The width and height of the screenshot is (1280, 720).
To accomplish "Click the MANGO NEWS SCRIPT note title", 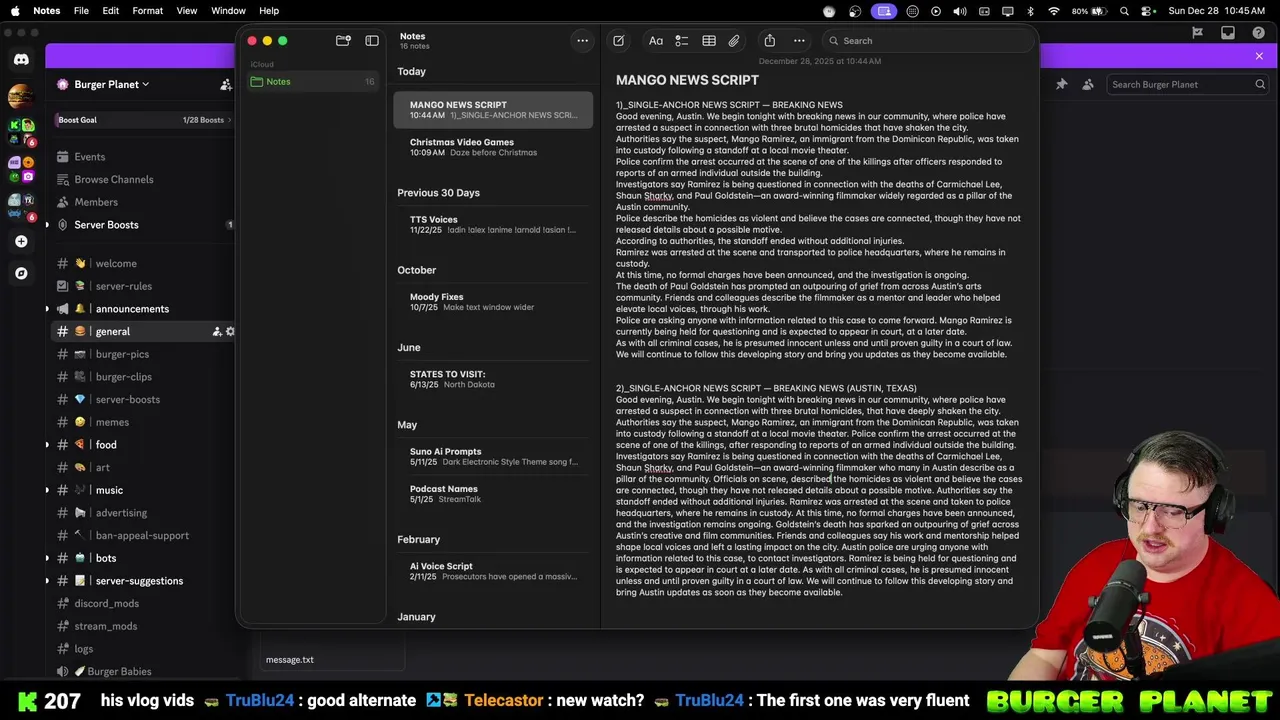I will click(x=687, y=80).
